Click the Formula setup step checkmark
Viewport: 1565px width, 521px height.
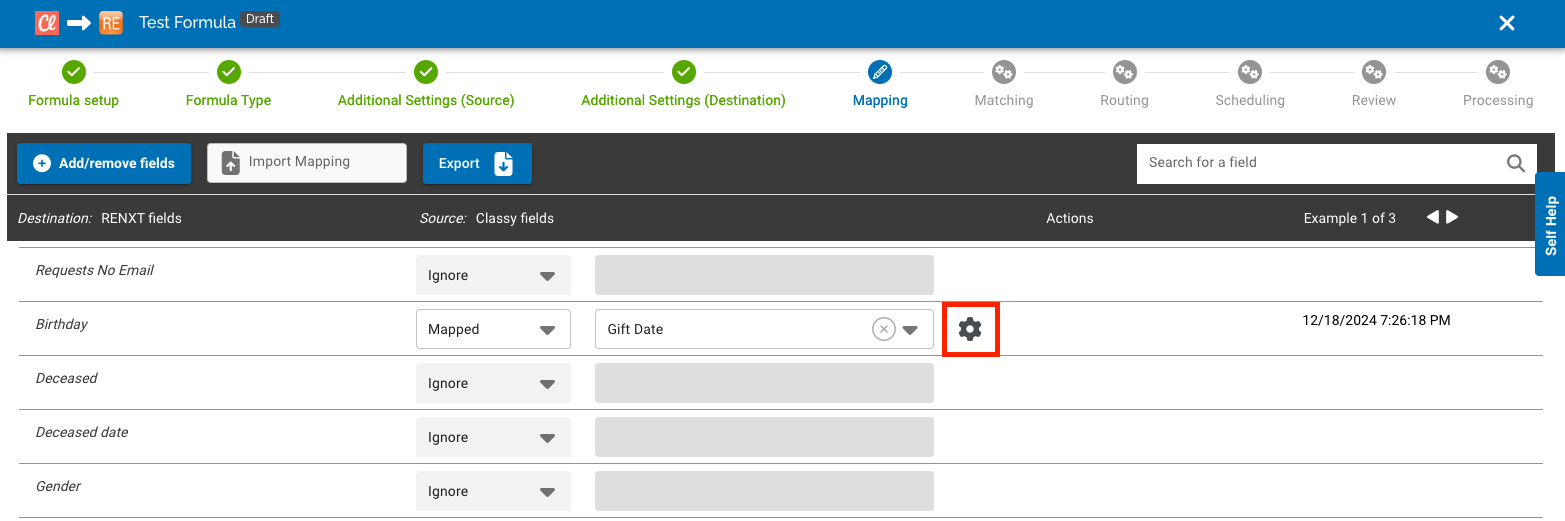tap(74, 72)
